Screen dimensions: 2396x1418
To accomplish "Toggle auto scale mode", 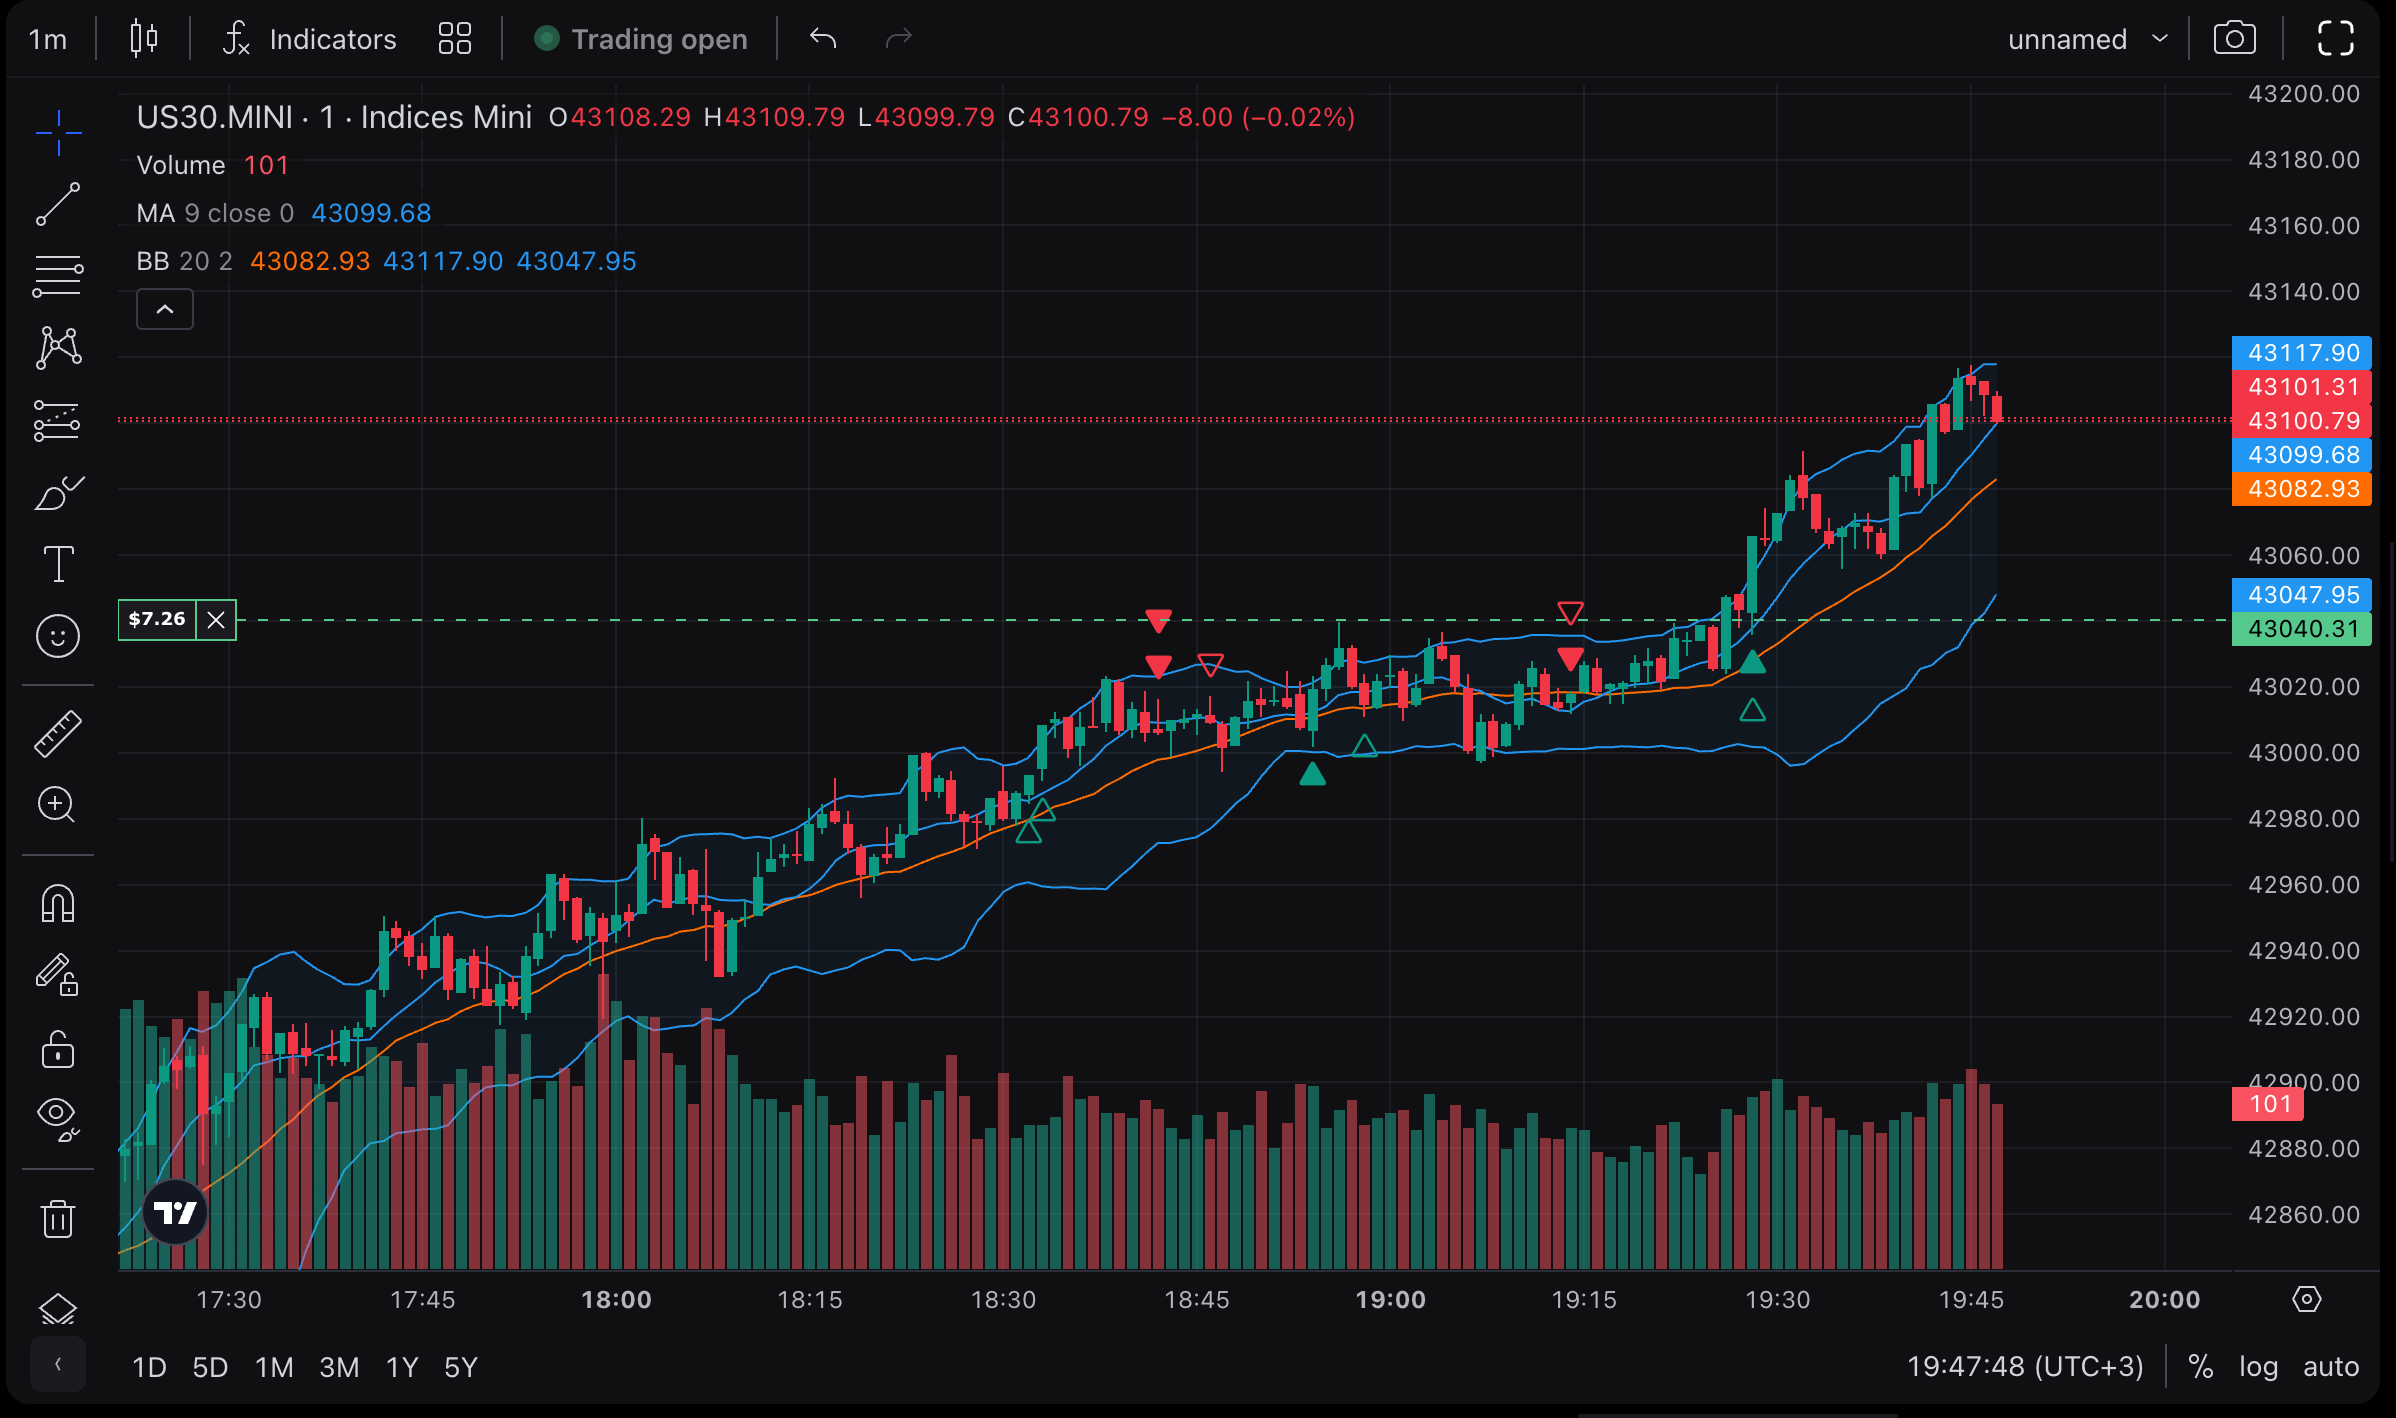I will click(x=2331, y=1367).
